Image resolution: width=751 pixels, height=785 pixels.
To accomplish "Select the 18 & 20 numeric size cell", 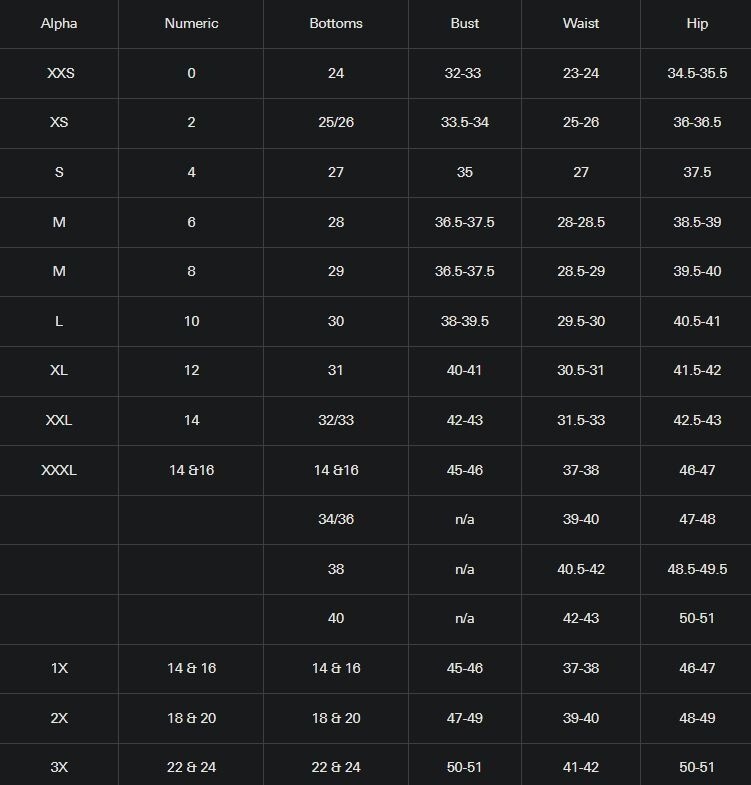I will point(191,718).
